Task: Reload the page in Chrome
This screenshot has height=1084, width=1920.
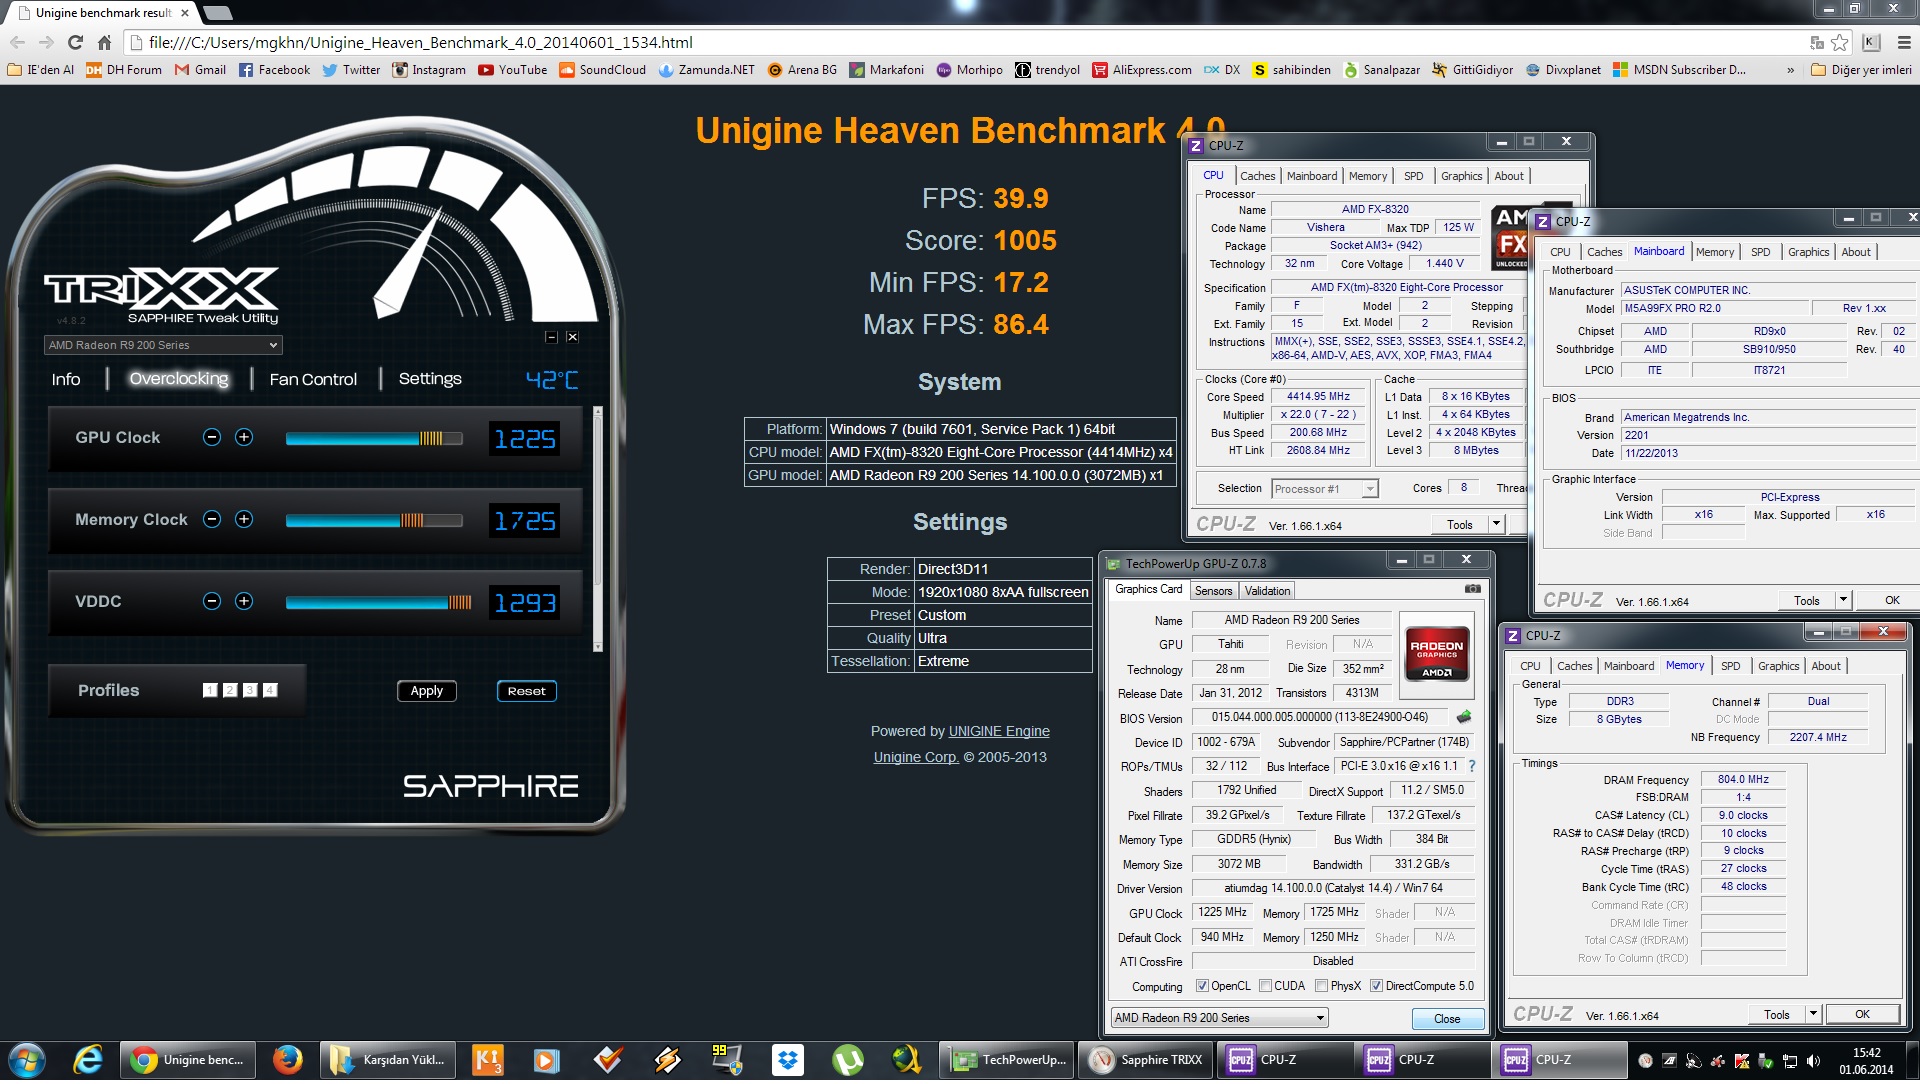Action: pos(75,42)
